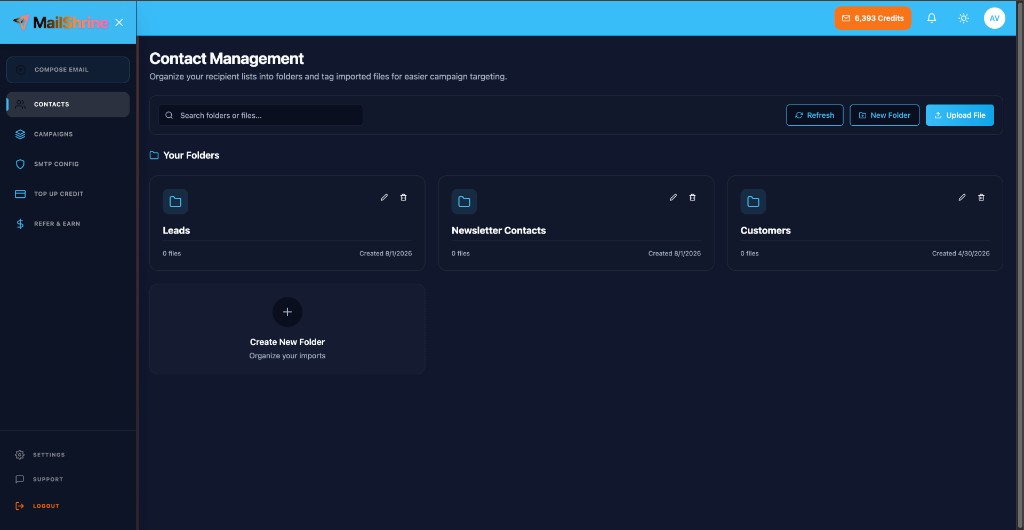1024x530 pixels.
Task: Focus the Search folders or files field
Action: pyautogui.click(x=261, y=116)
